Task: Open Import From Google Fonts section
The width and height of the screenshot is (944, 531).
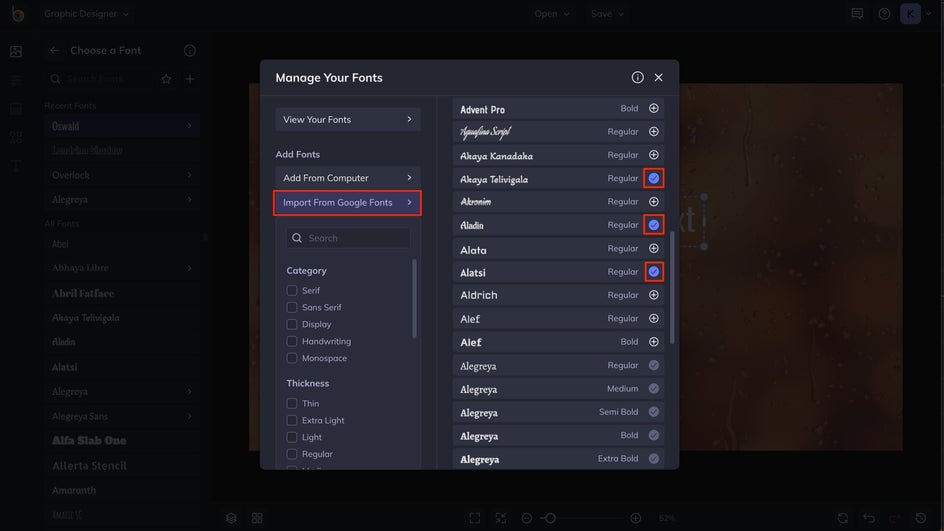Action: [347, 202]
